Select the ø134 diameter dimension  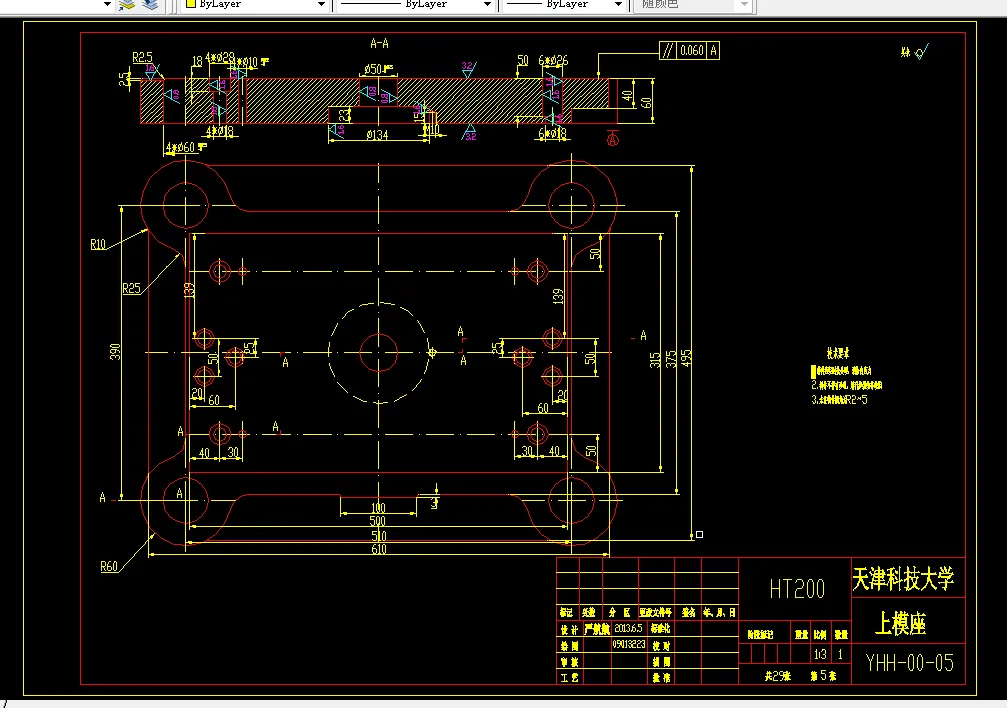click(x=377, y=135)
